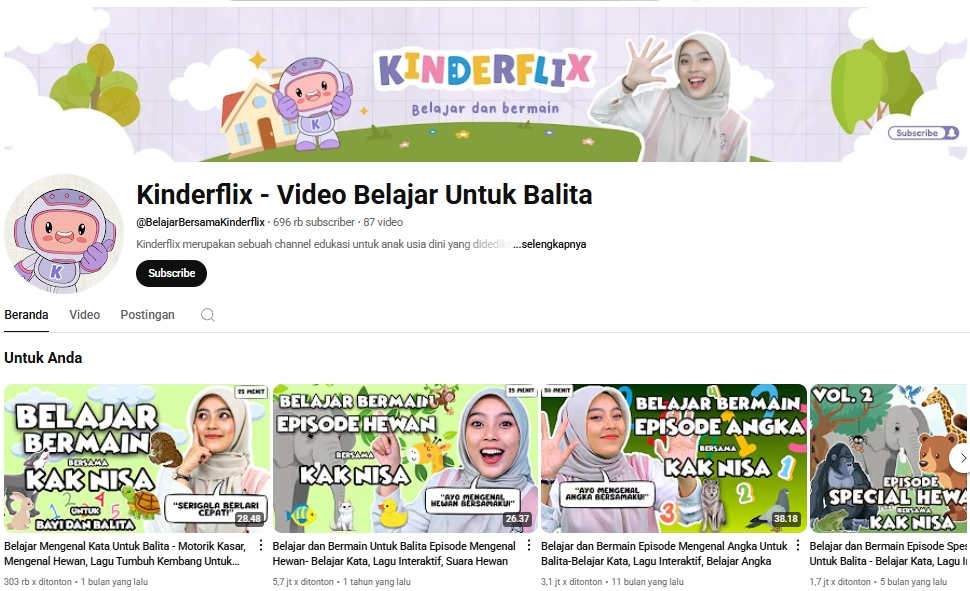Play the Episode Angka thumbnail
This screenshot has width=970, height=591.
tap(674, 459)
